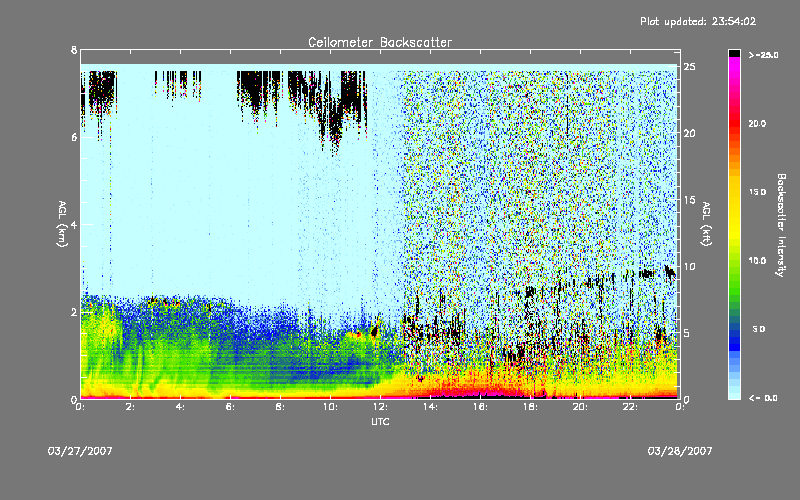Pick the red band of the colorbar
Viewport: 800px width, 500px height.
point(734,124)
